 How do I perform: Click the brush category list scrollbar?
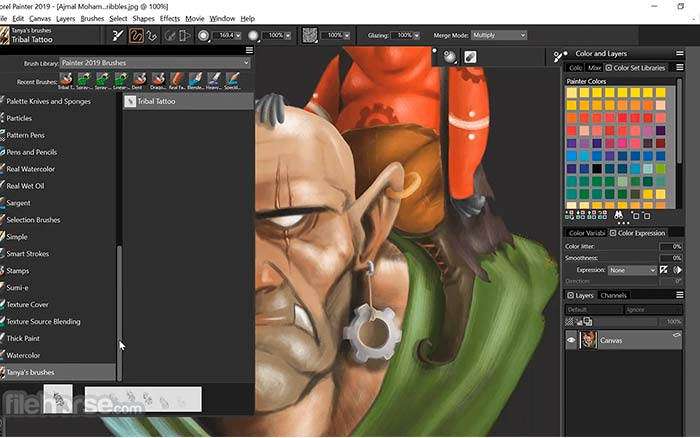click(x=119, y=313)
